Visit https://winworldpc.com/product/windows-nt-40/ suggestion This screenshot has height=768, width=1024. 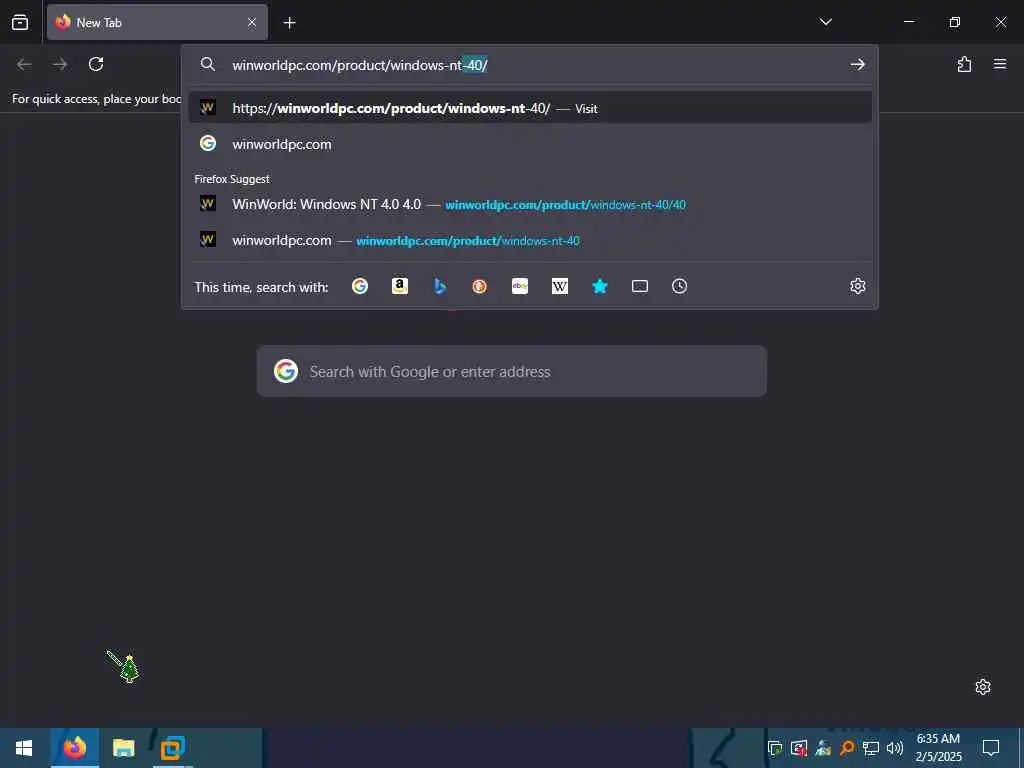tap(530, 108)
